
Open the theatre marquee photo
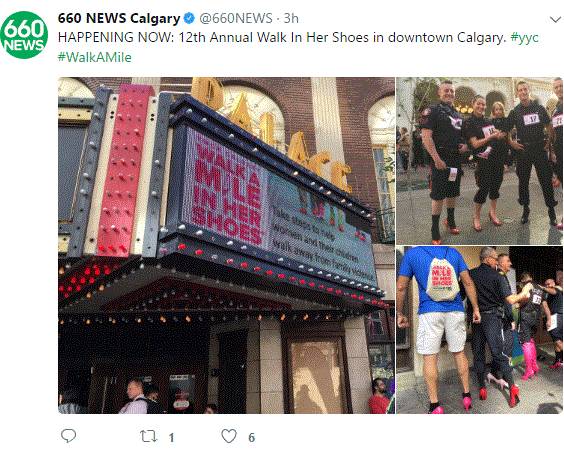pos(226,245)
